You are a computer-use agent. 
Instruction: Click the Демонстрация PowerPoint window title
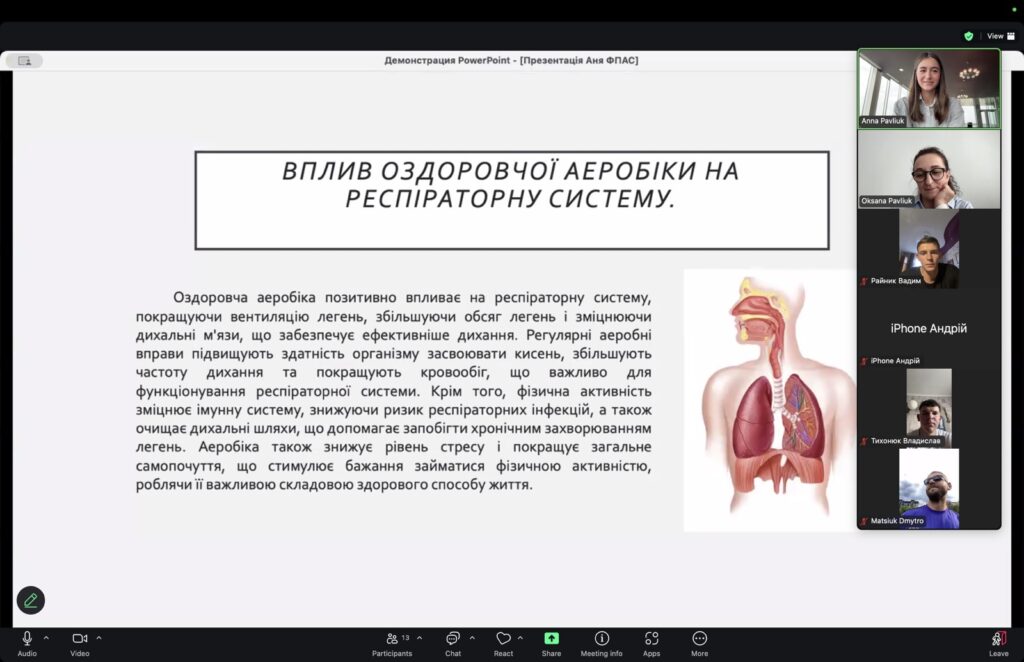pyautogui.click(x=511, y=60)
